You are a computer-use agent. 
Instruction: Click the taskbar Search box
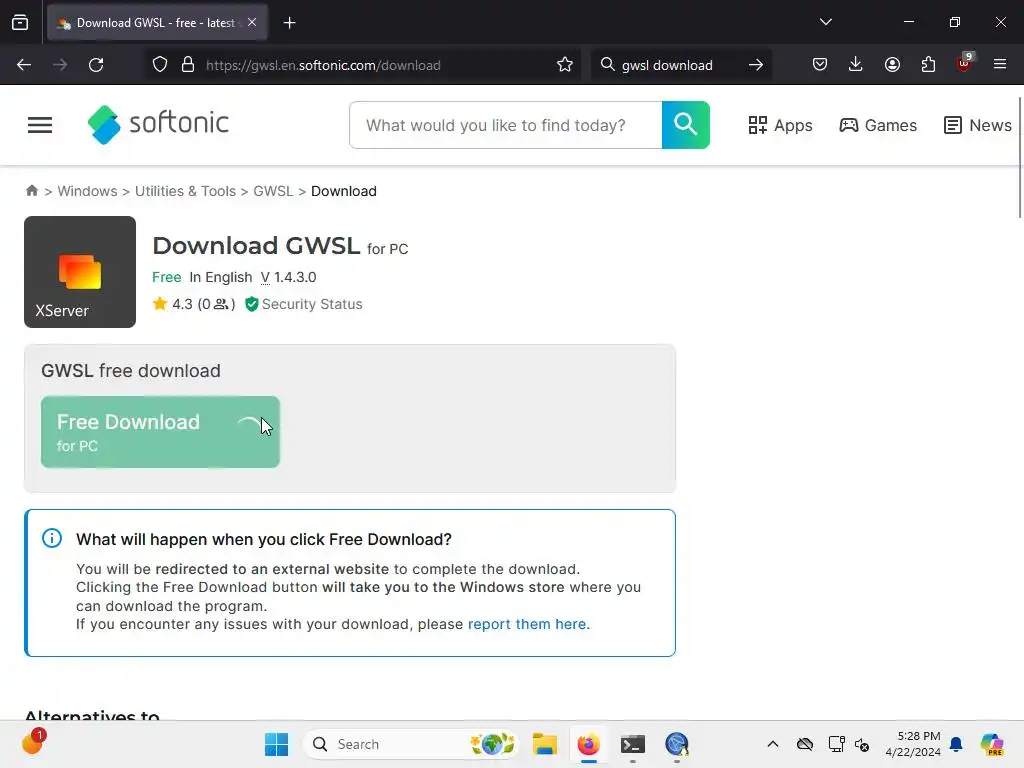coord(411,744)
